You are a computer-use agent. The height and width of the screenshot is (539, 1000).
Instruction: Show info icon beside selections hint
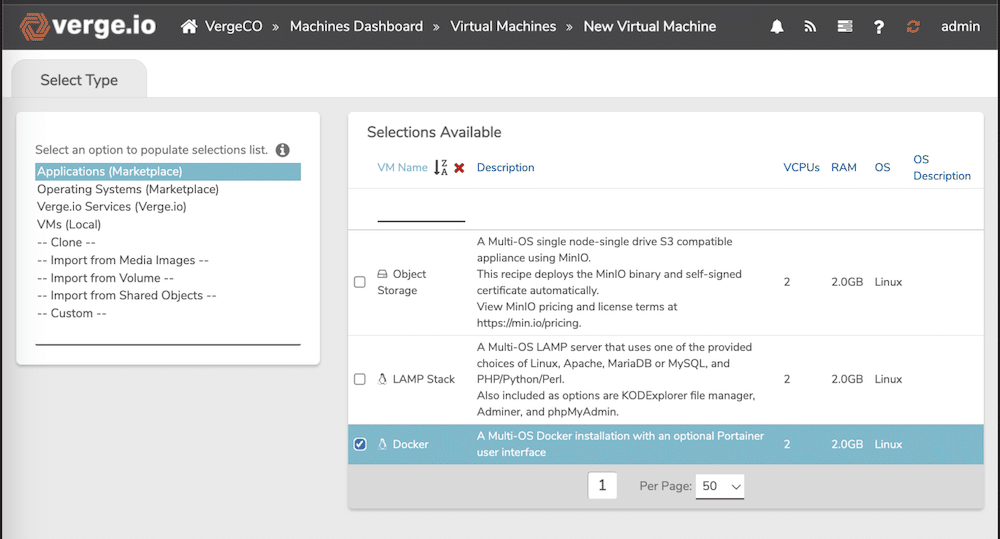(283, 150)
